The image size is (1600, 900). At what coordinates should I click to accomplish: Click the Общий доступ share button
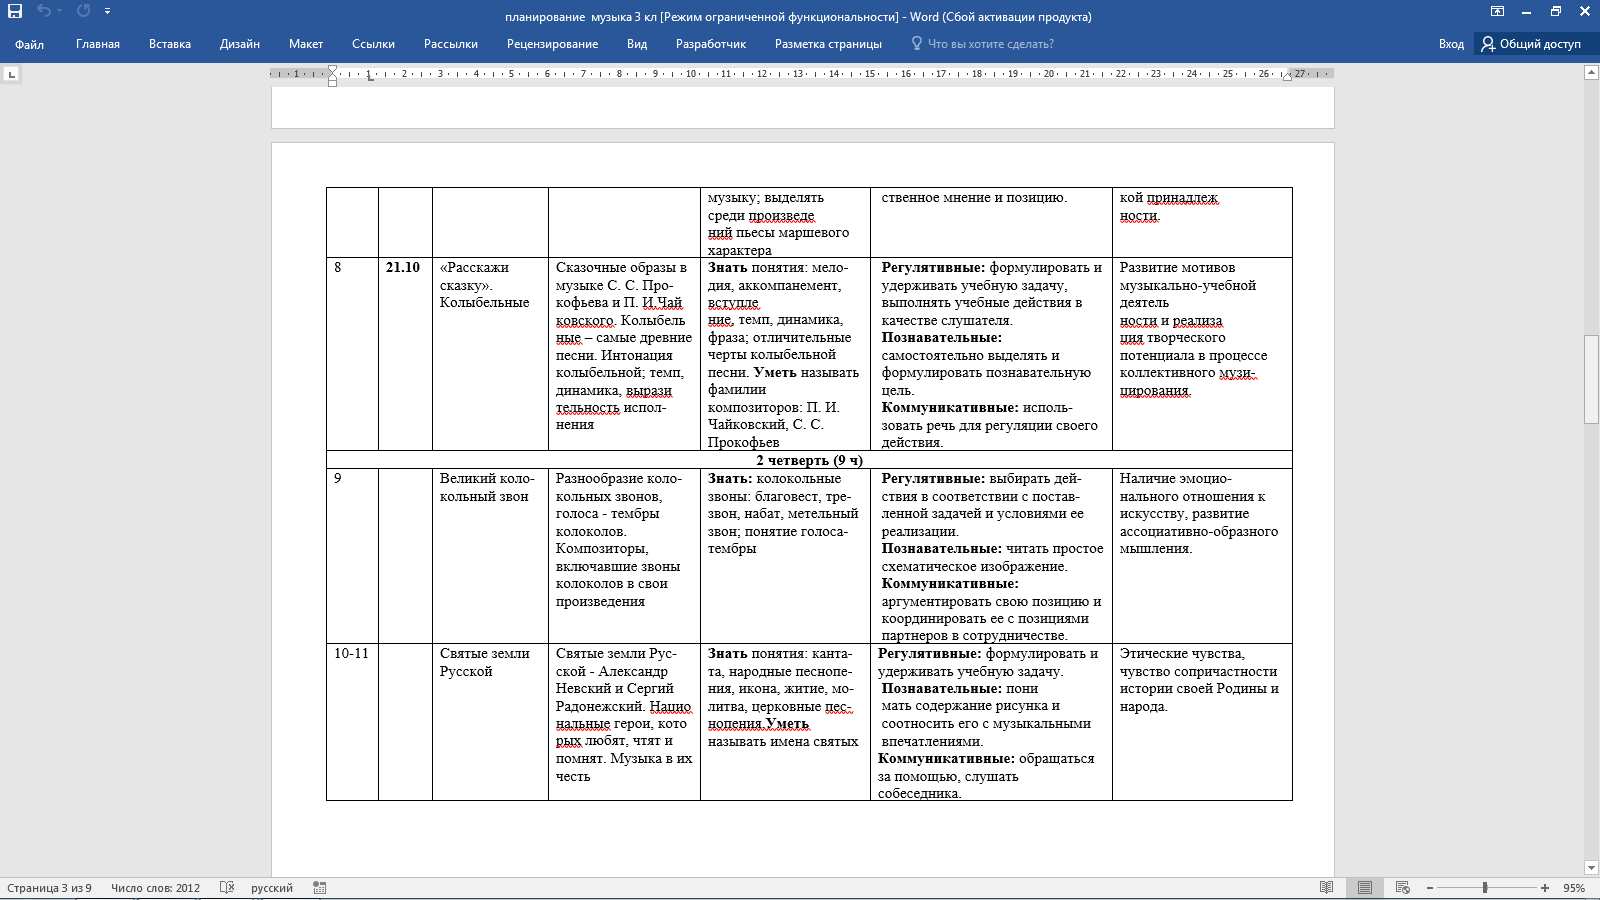[1531, 44]
